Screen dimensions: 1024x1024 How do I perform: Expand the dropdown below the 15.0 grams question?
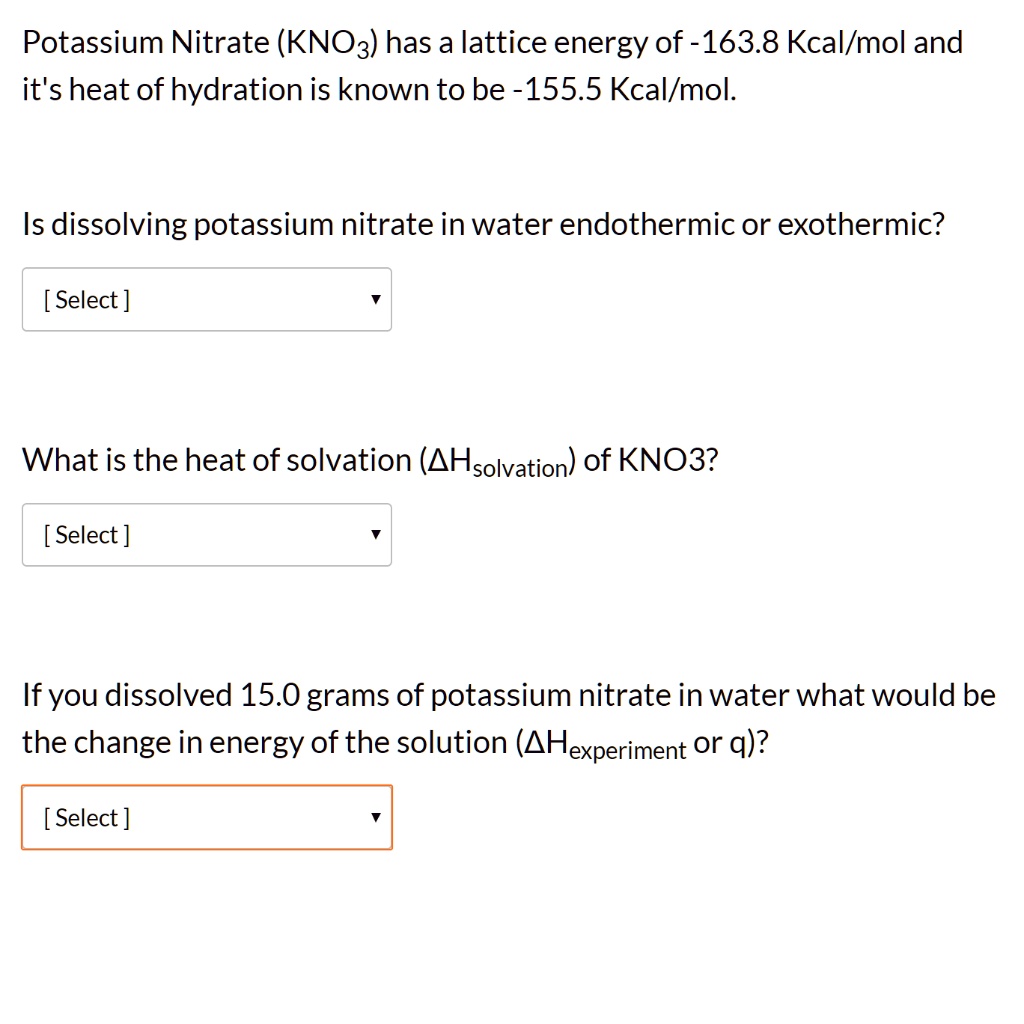(207, 817)
